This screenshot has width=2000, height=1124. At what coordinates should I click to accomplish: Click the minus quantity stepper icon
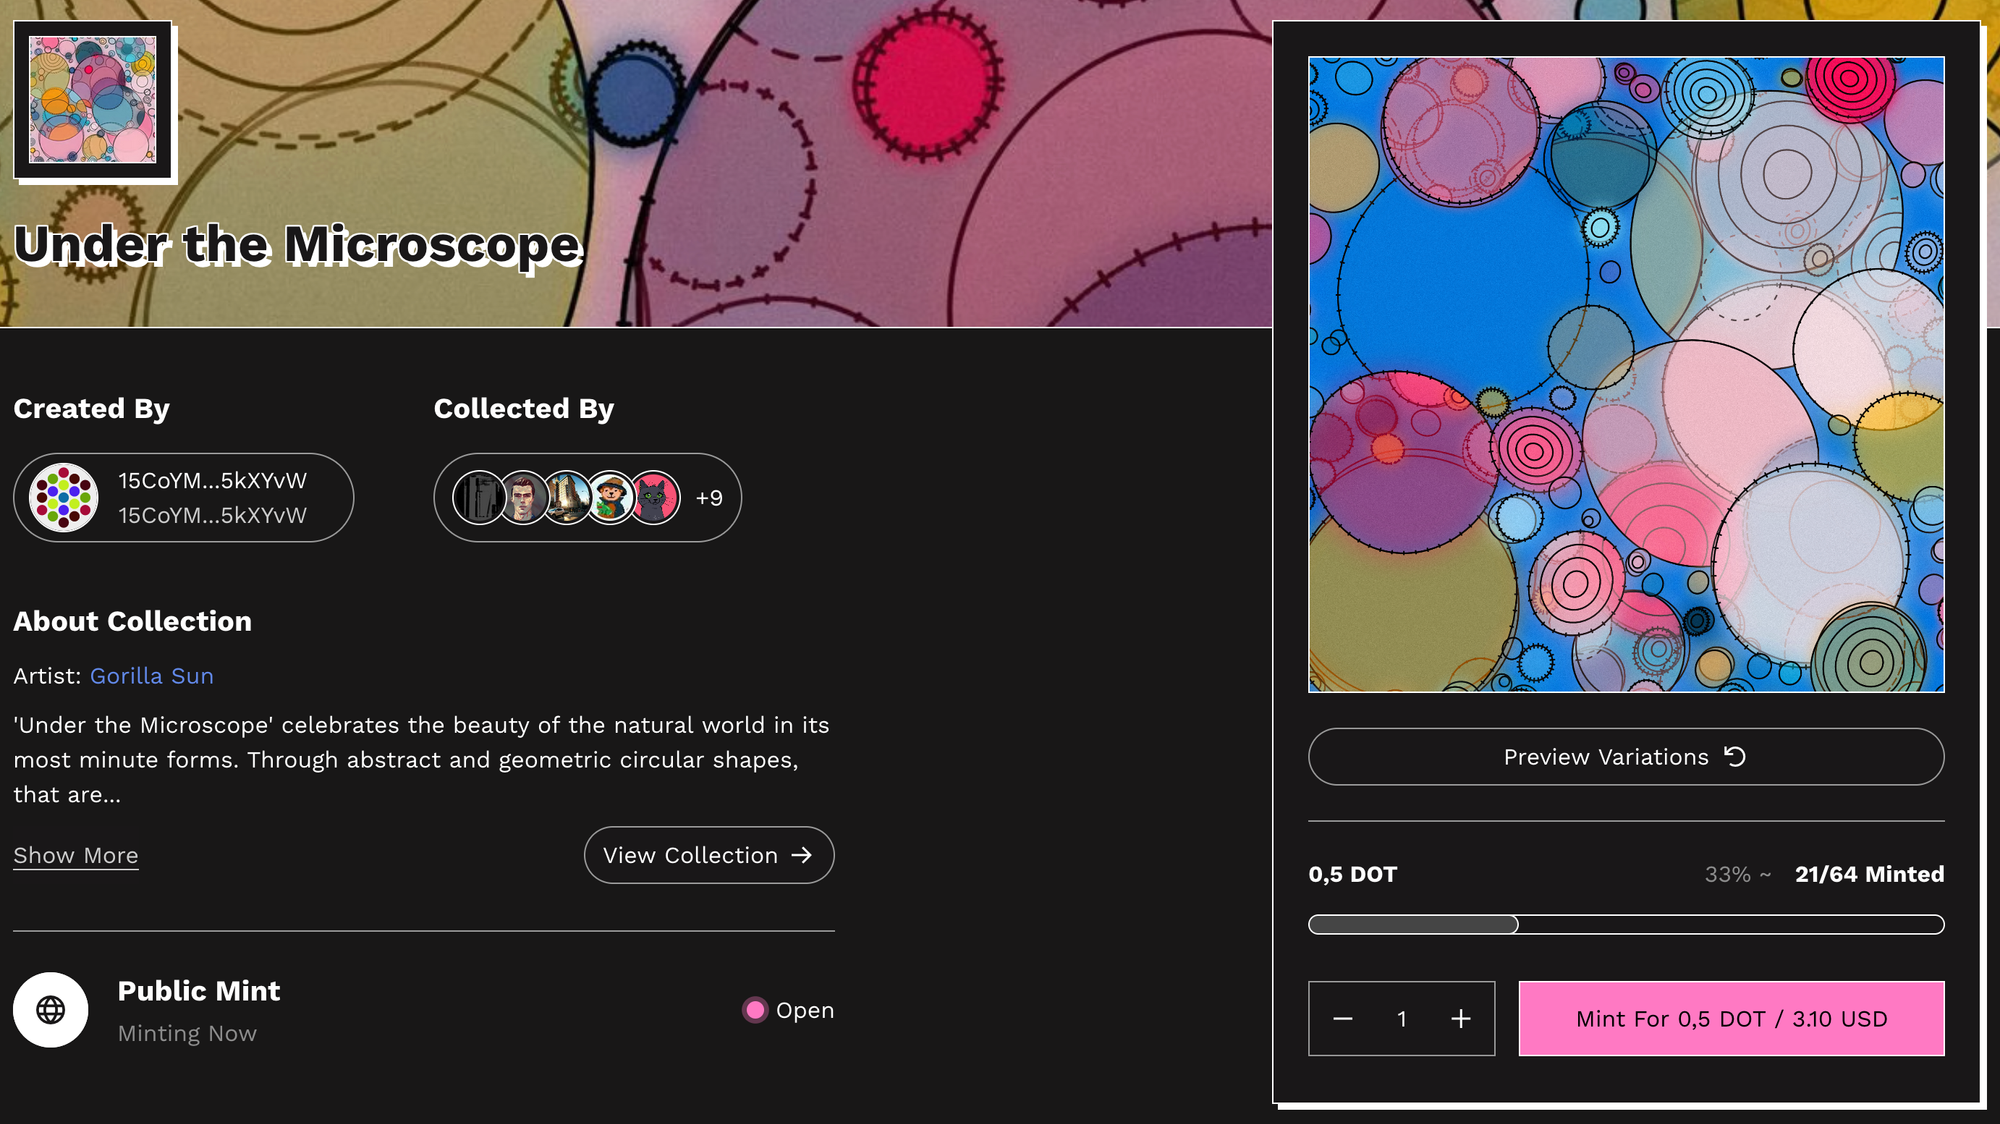[x=1342, y=1018]
